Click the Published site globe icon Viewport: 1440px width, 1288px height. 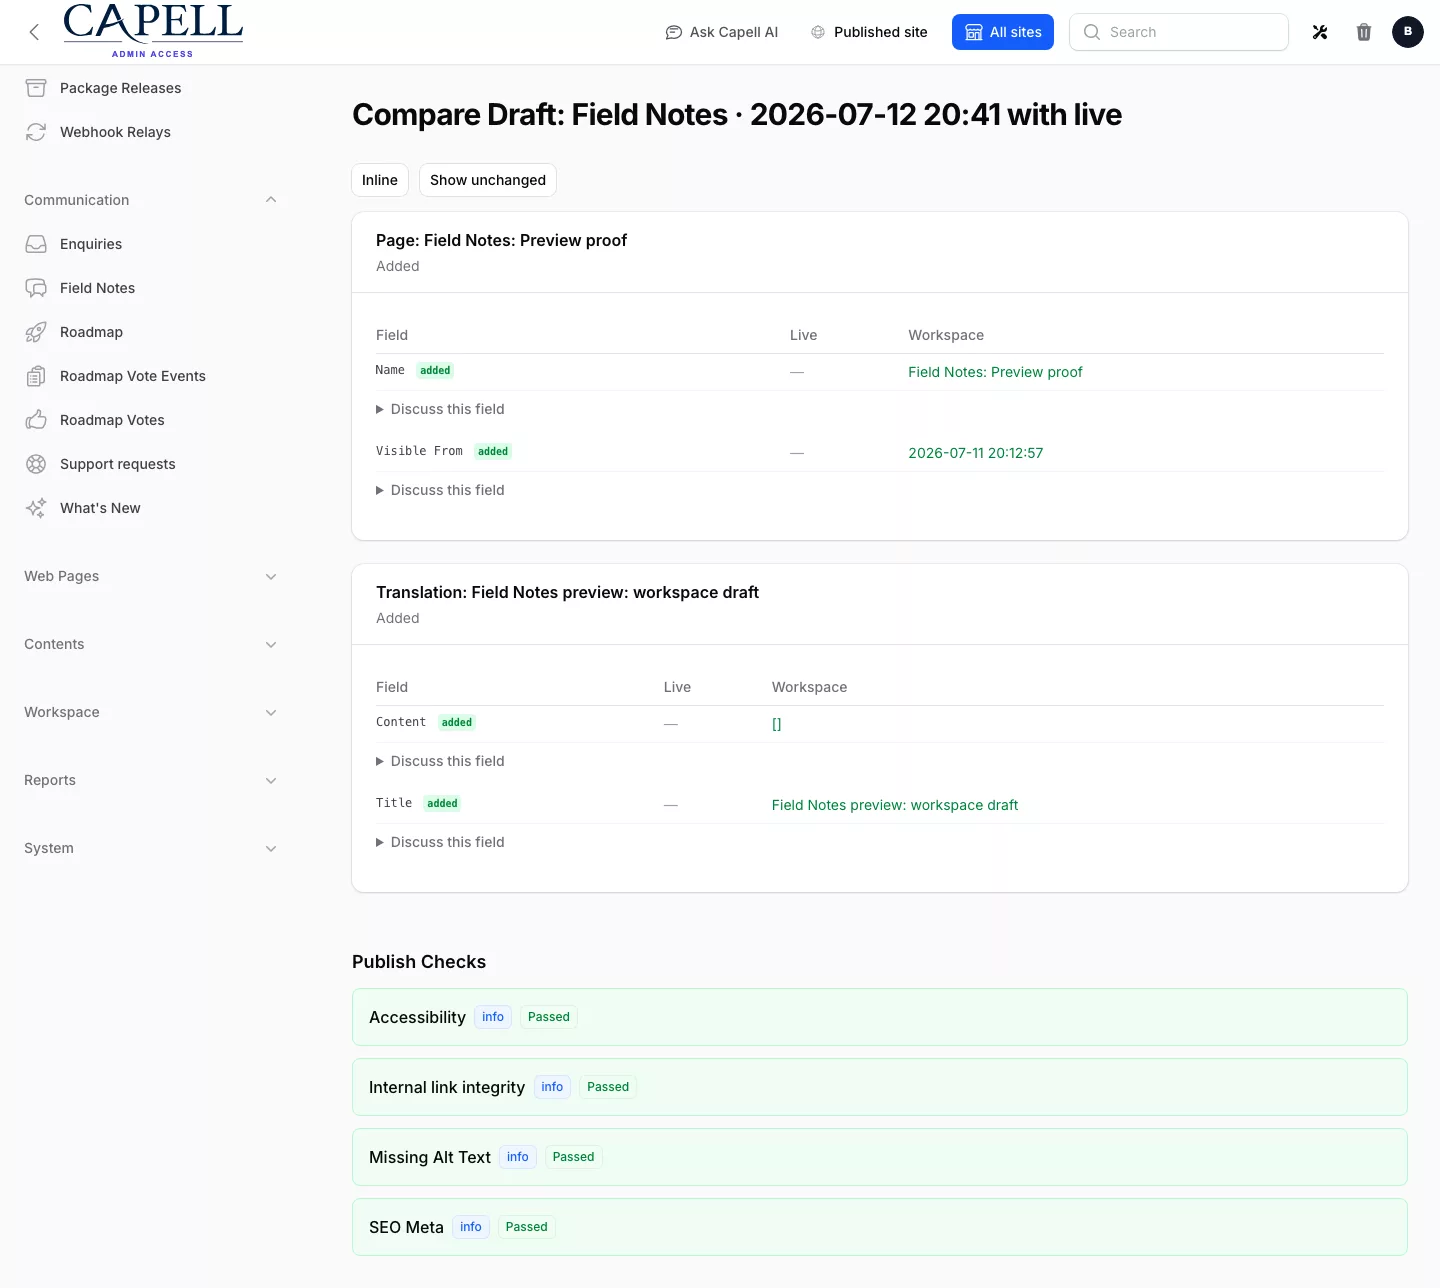(x=818, y=32)
